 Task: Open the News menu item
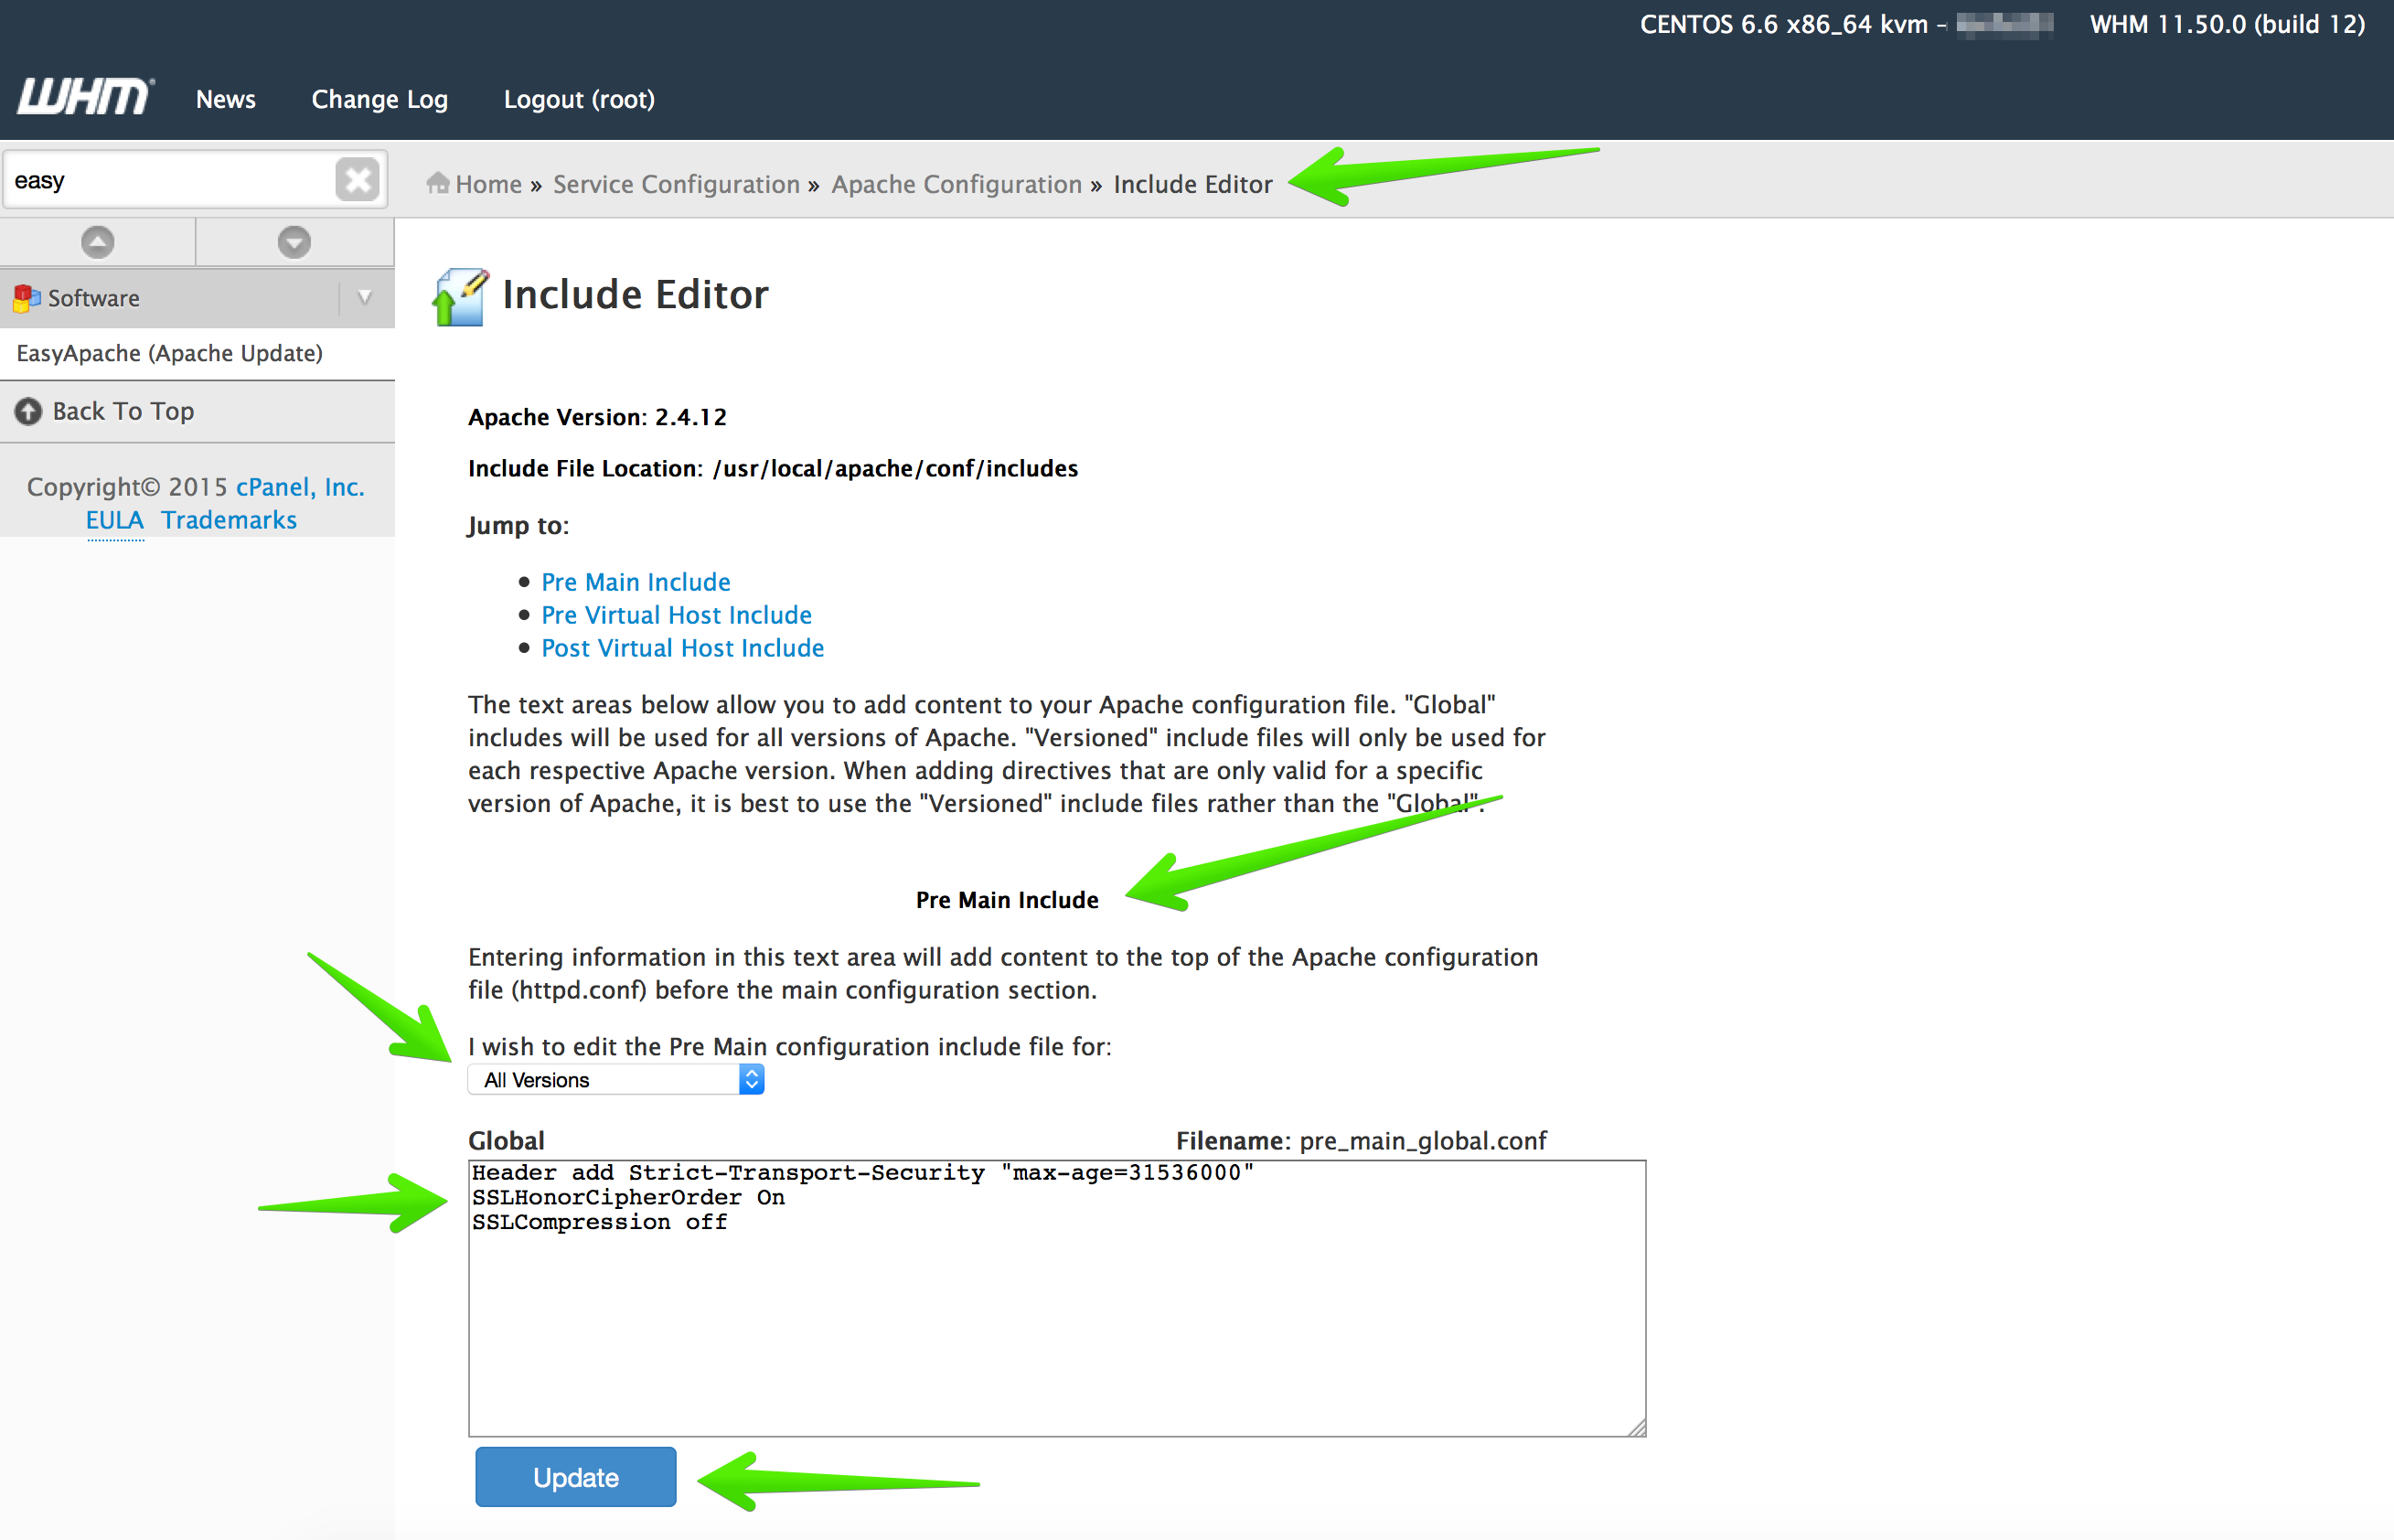226,99
